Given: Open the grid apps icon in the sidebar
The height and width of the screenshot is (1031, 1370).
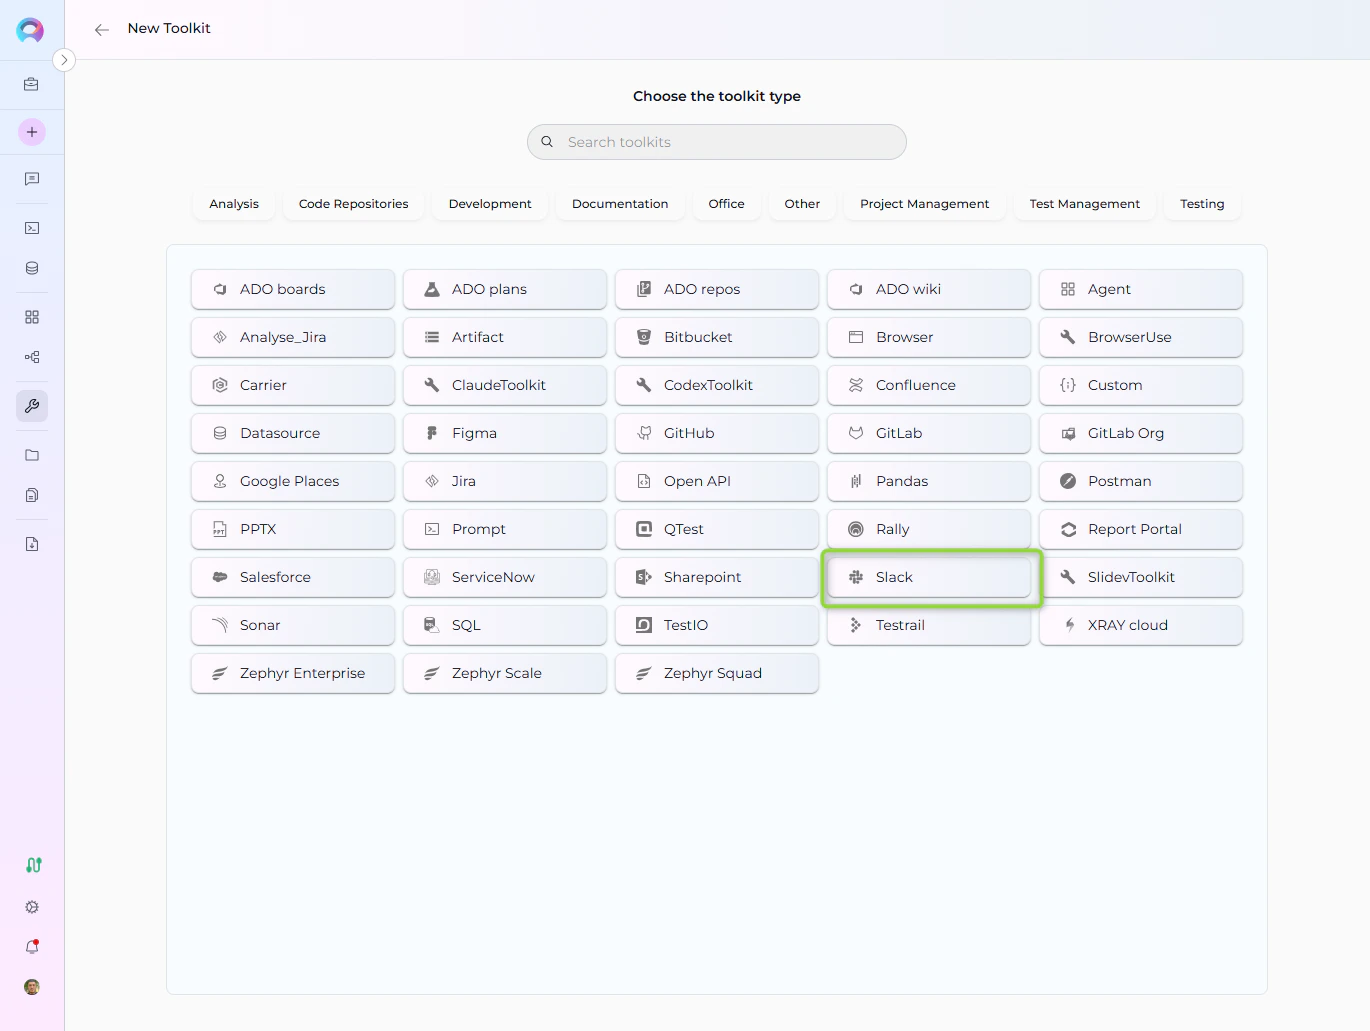Looking at the screenshot, I should pyautogui.click(x=32, y=317).
